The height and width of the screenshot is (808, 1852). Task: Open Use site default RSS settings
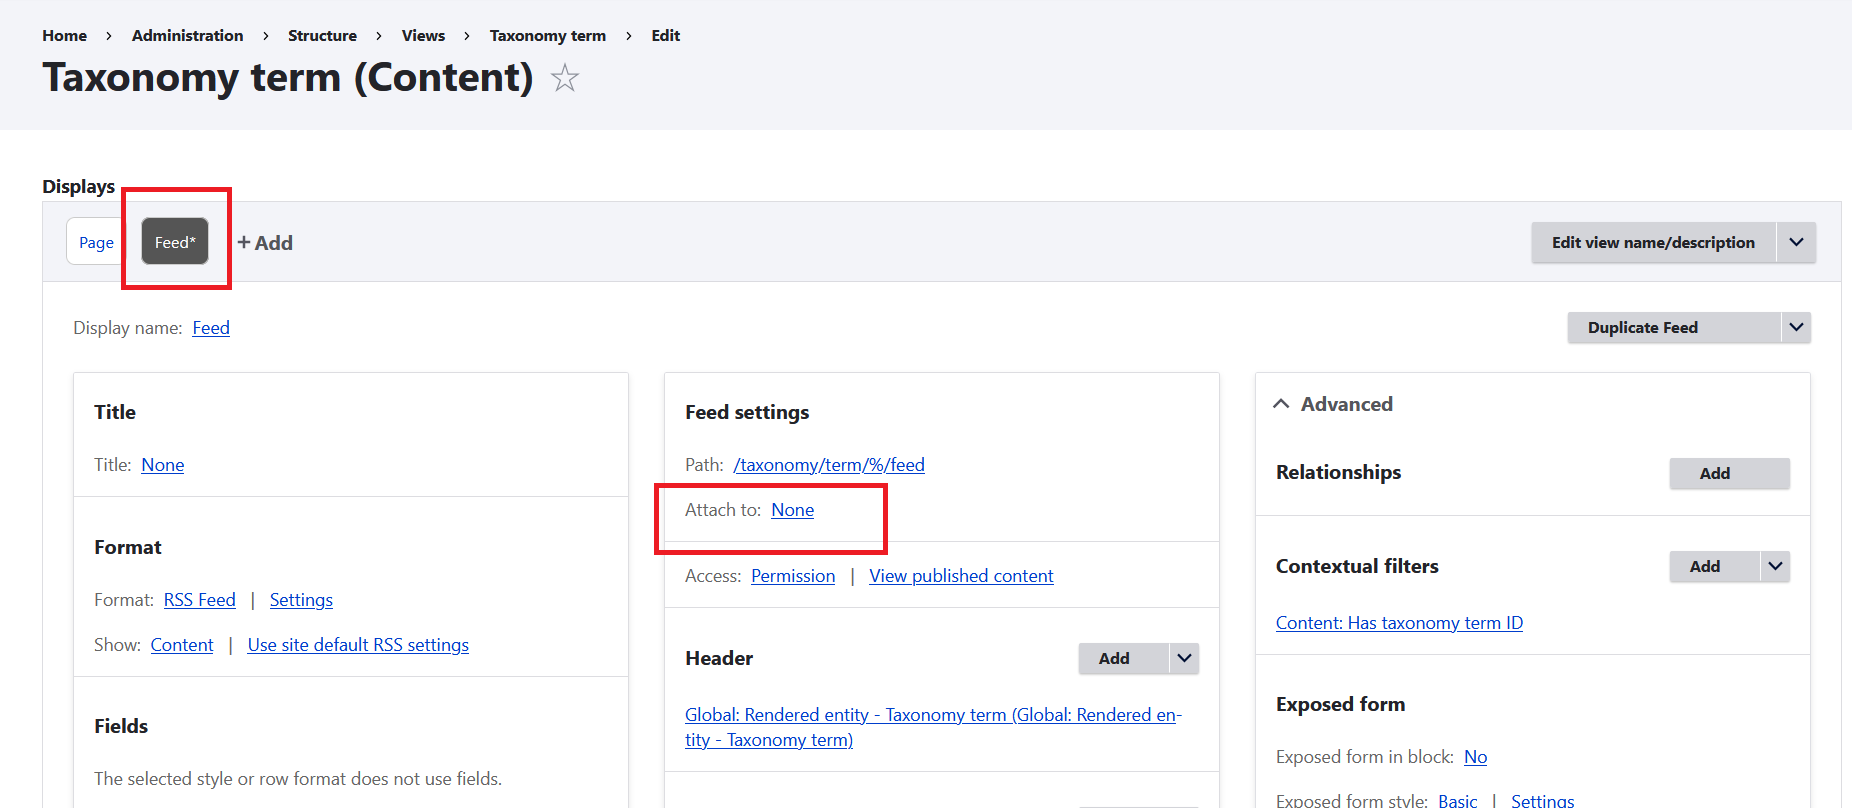358,645
